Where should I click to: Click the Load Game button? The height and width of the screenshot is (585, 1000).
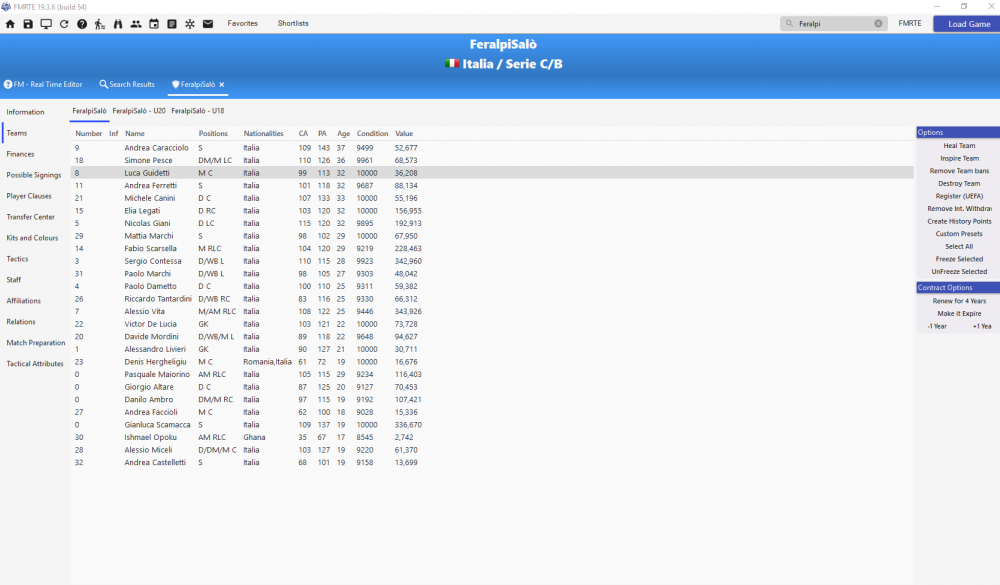967,24
